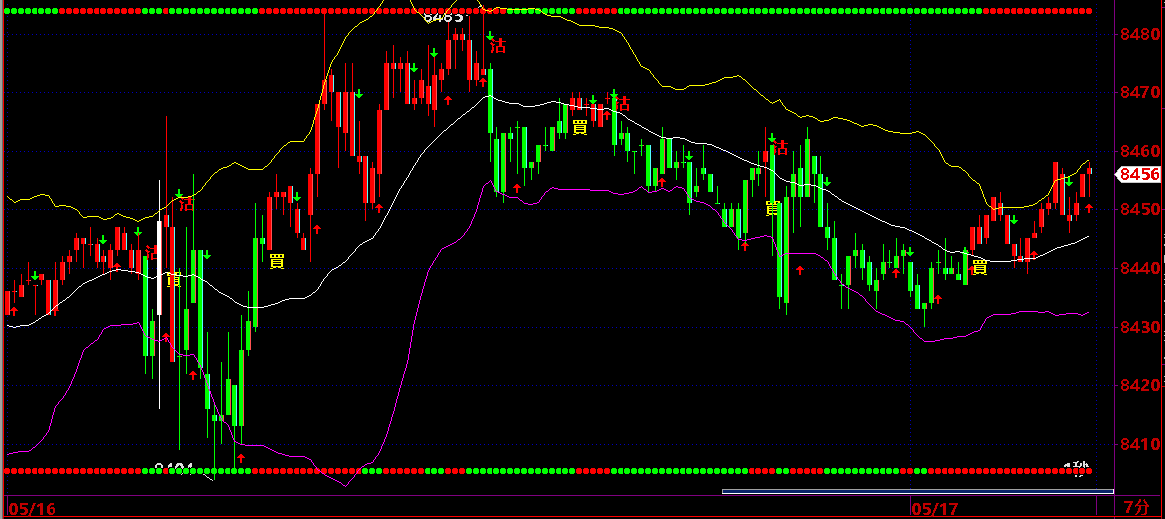This screenshot has height=519, width=1165.
Task: Click the 05/17 date label
Action: click(933, 509)
